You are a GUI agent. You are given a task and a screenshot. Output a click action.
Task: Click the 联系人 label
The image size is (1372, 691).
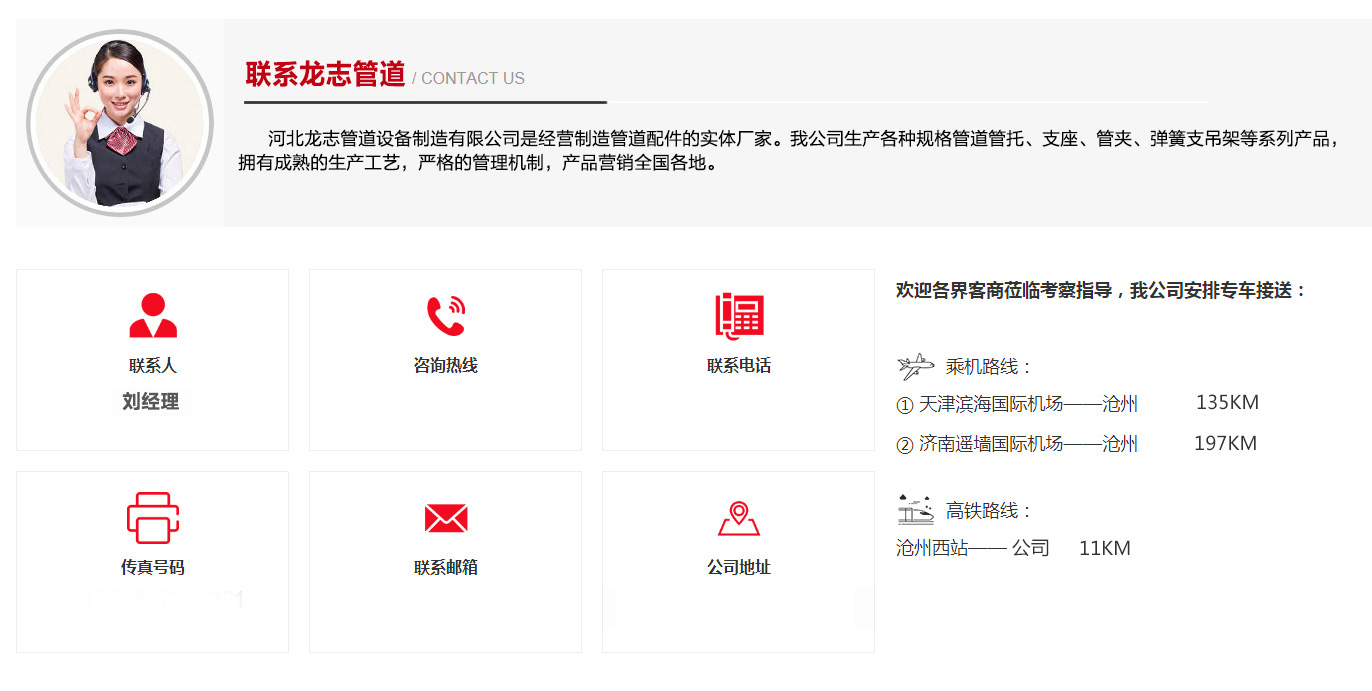click(153, 366)
